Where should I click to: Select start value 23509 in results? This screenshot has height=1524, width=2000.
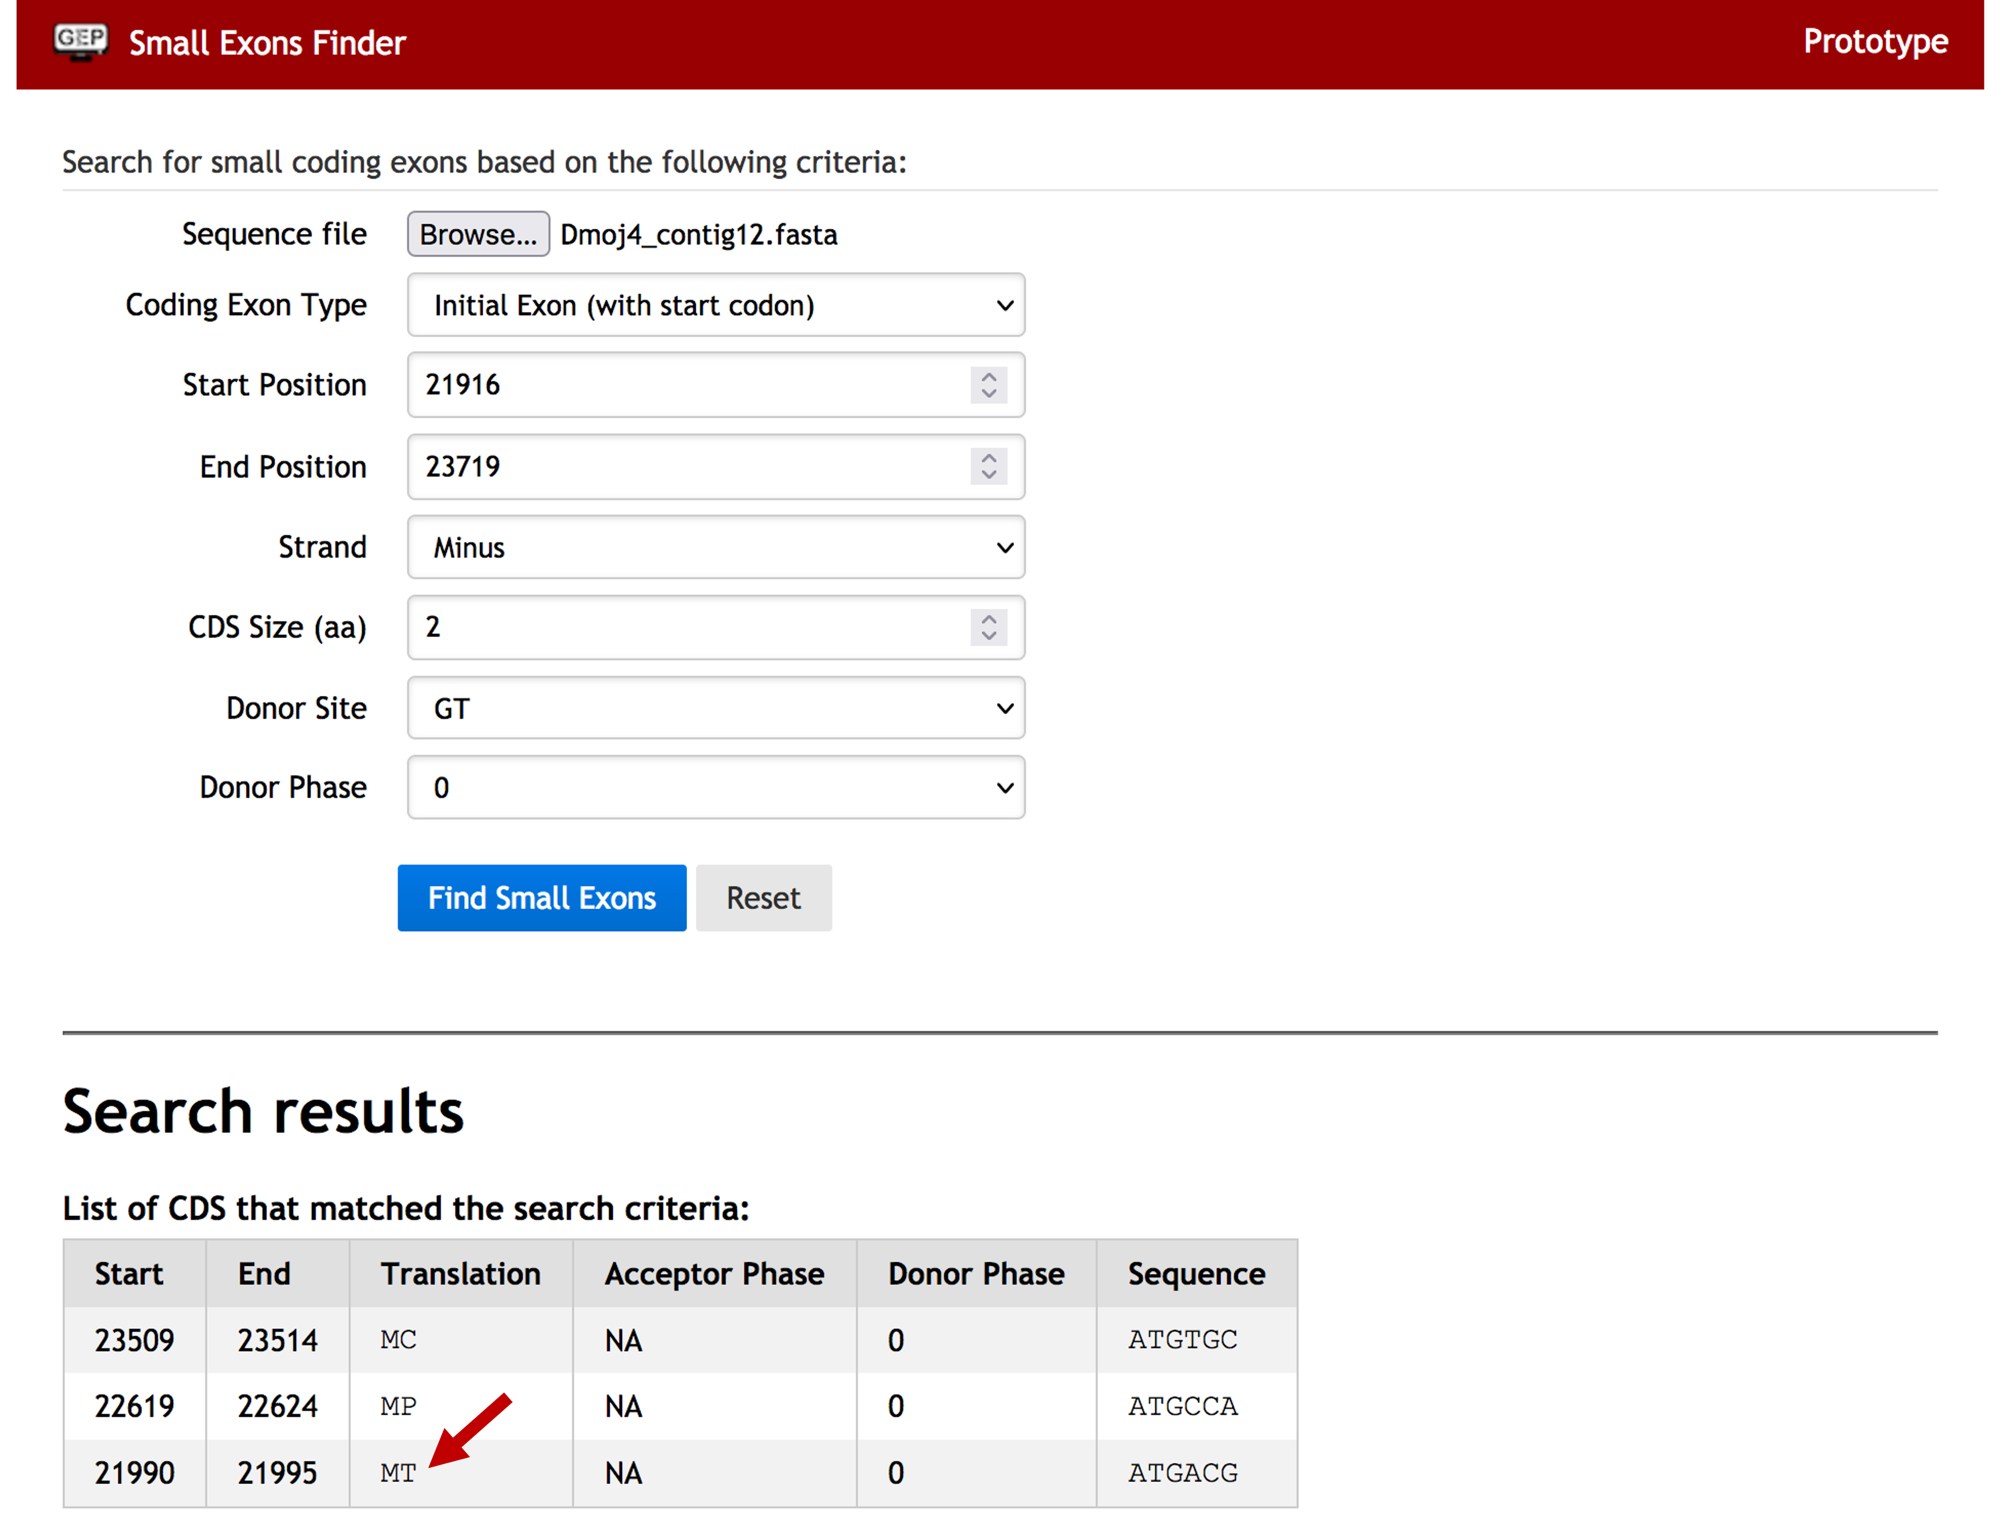point(134,1340)
